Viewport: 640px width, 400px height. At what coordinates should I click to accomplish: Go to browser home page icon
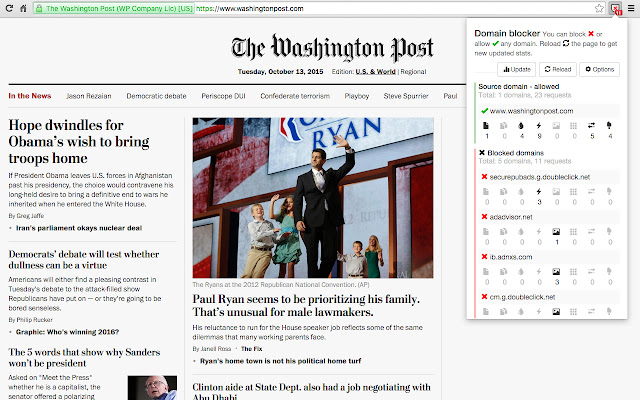[x=23, y=8]
